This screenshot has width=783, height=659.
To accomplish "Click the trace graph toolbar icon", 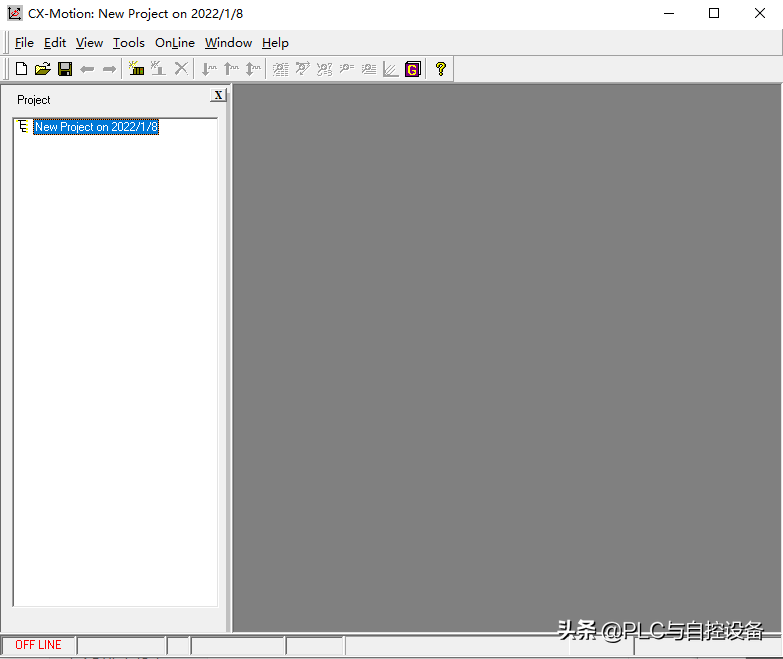I will coord(390,69).
